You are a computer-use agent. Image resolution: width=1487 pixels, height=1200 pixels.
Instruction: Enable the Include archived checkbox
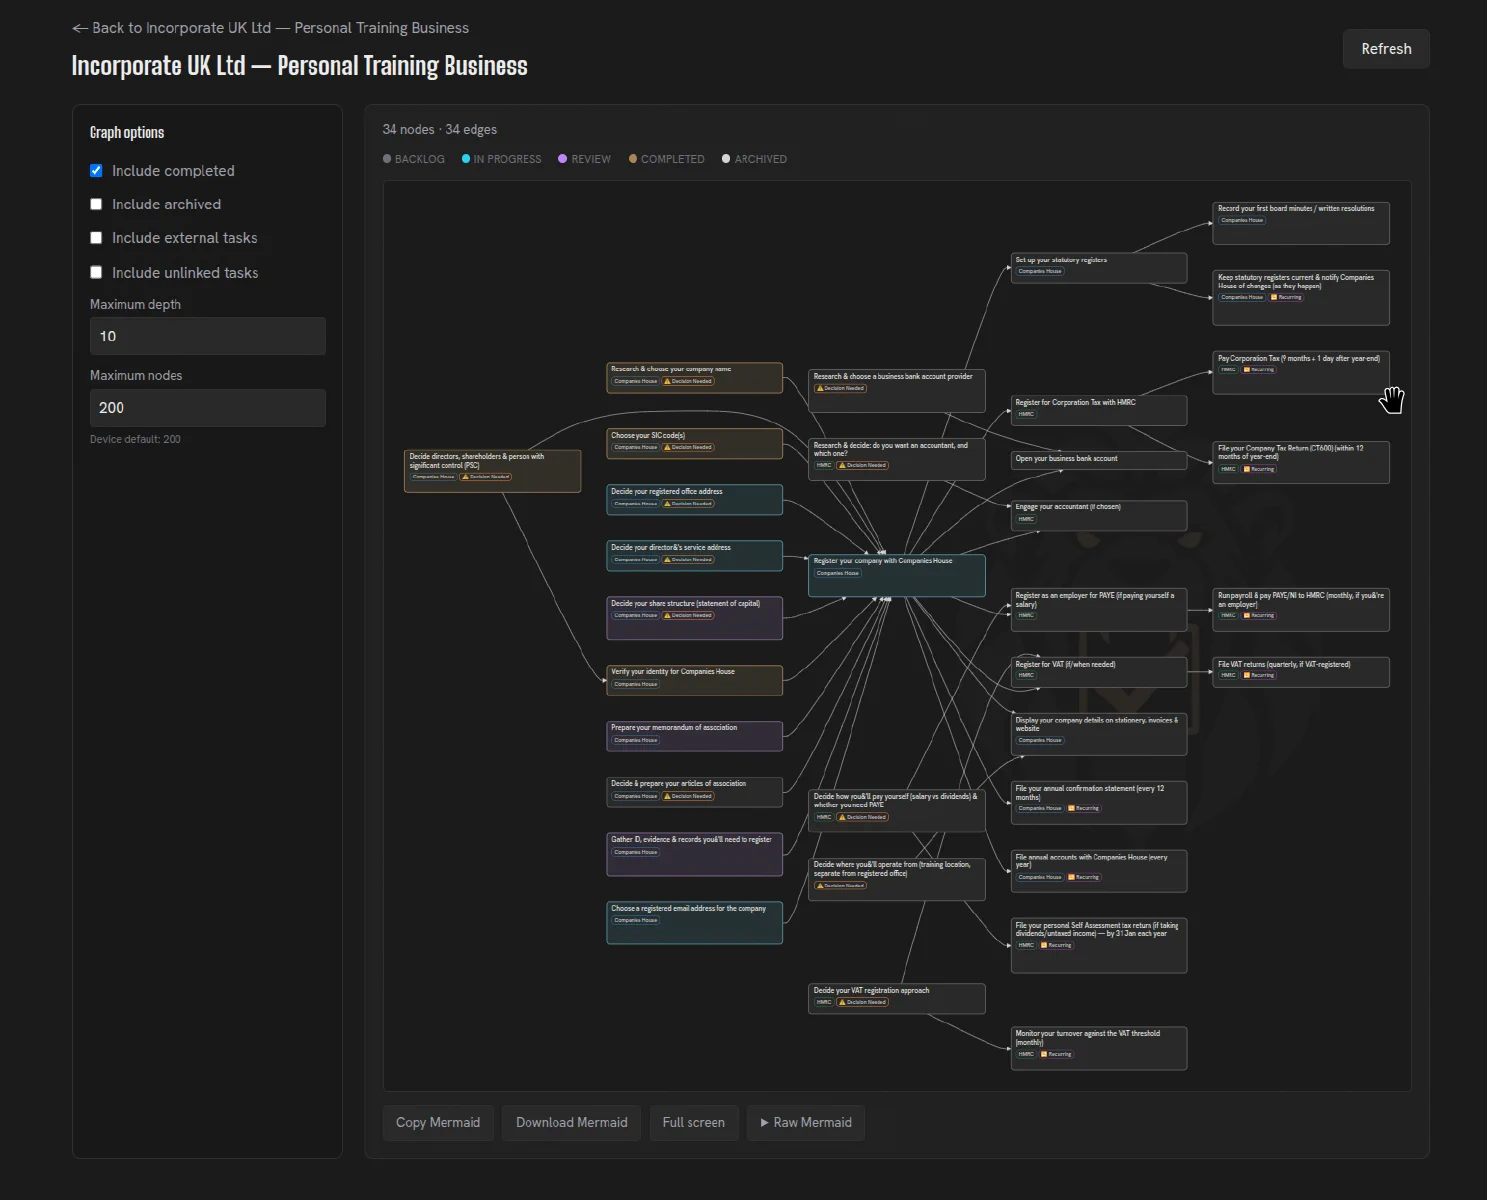[x=96, y=204]
